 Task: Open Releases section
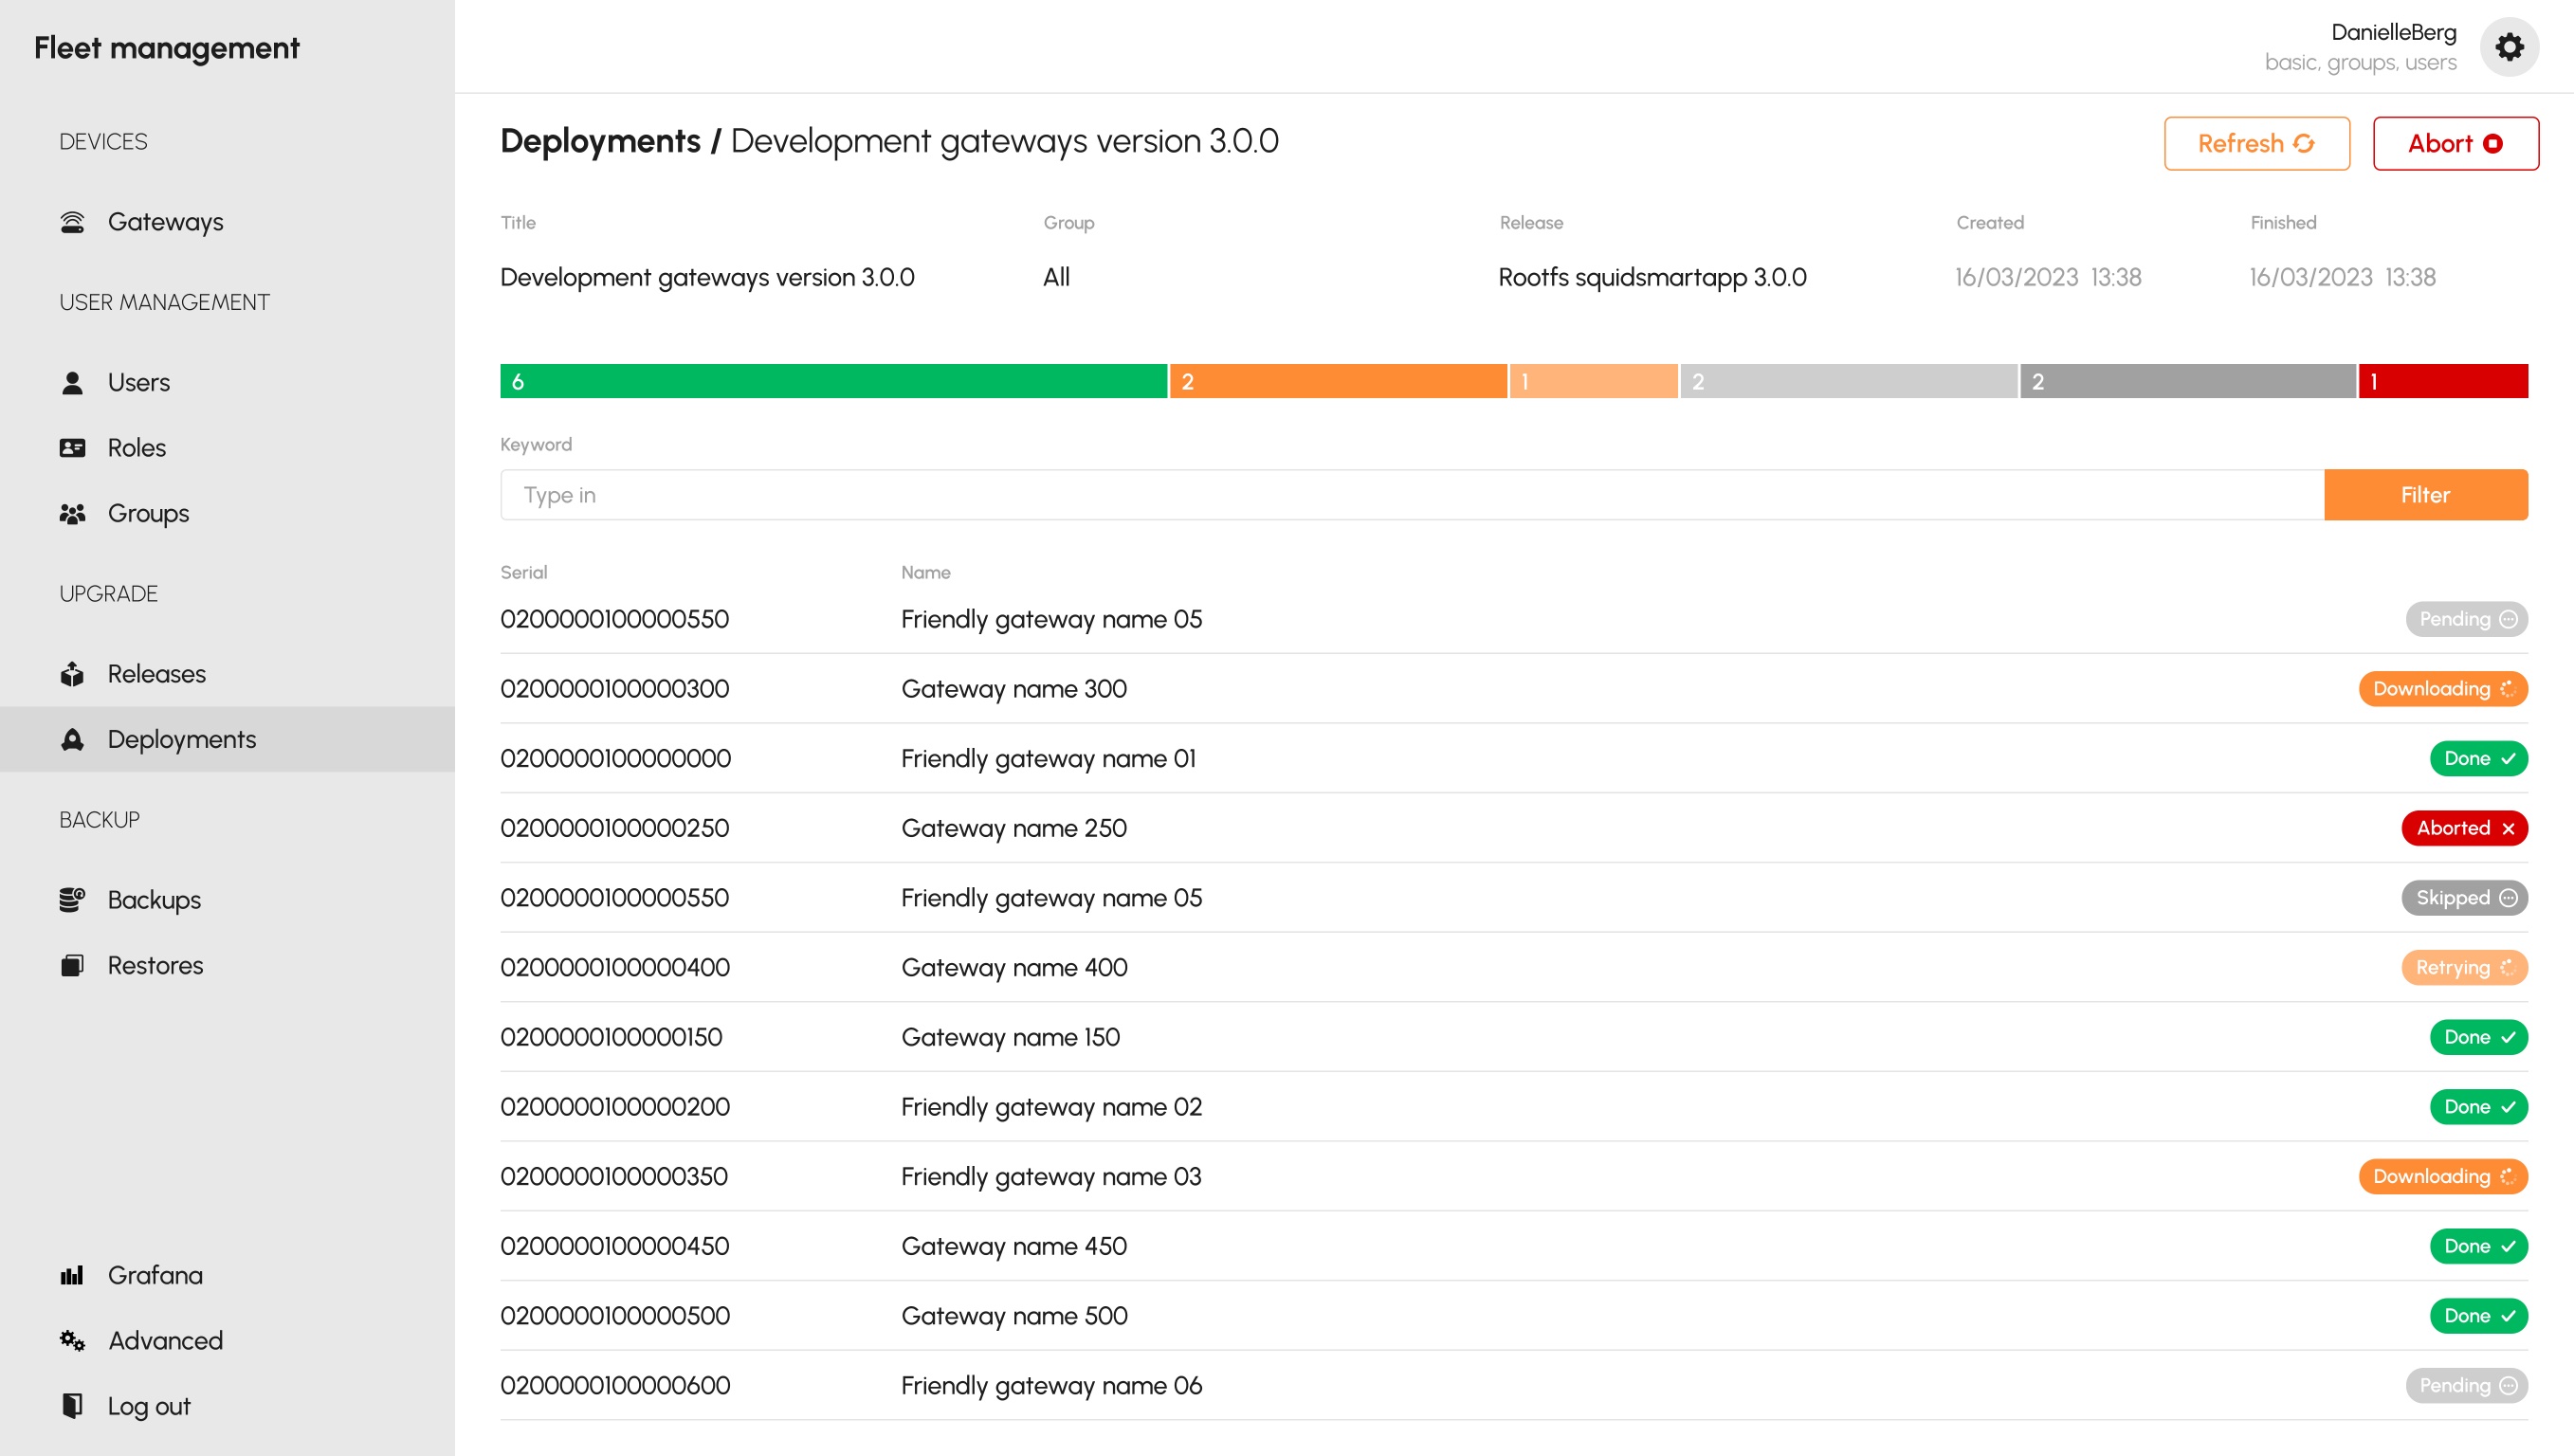tap(156, 674)
